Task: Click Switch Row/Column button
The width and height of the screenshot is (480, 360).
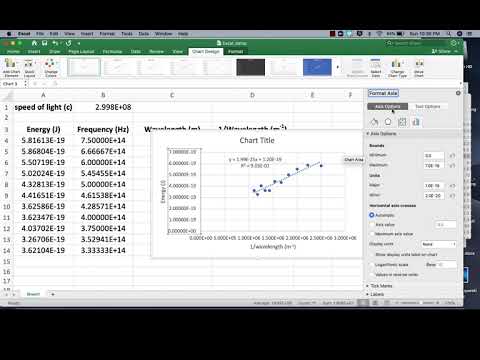Action: point(357,68)
